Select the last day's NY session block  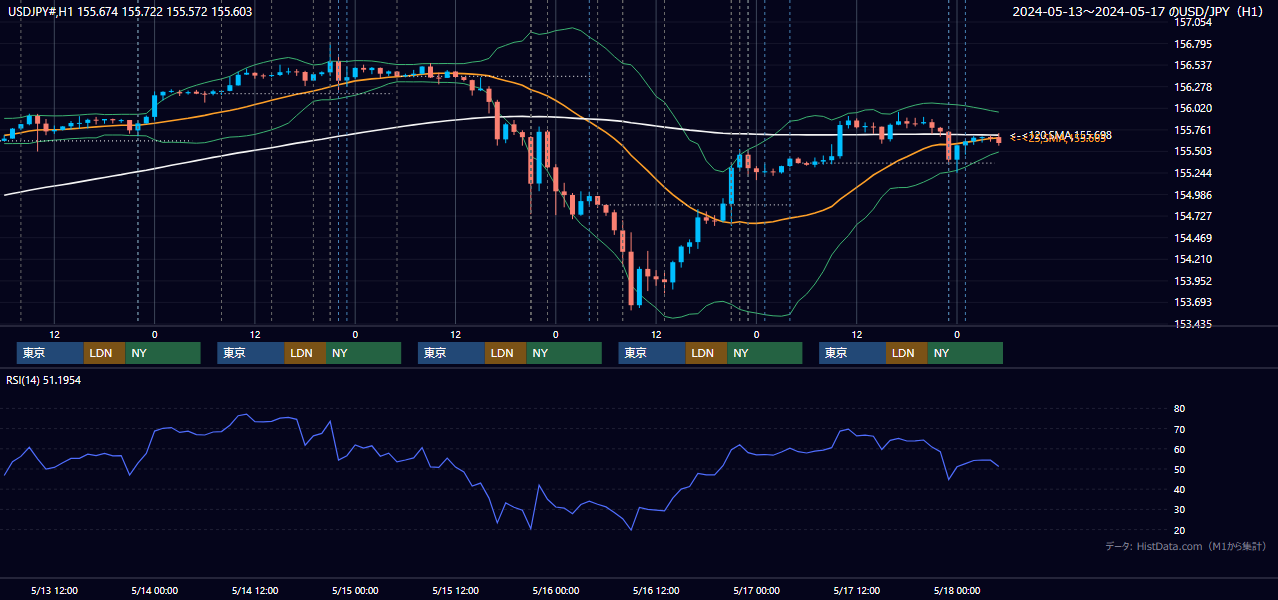click(x=965, y=353)
